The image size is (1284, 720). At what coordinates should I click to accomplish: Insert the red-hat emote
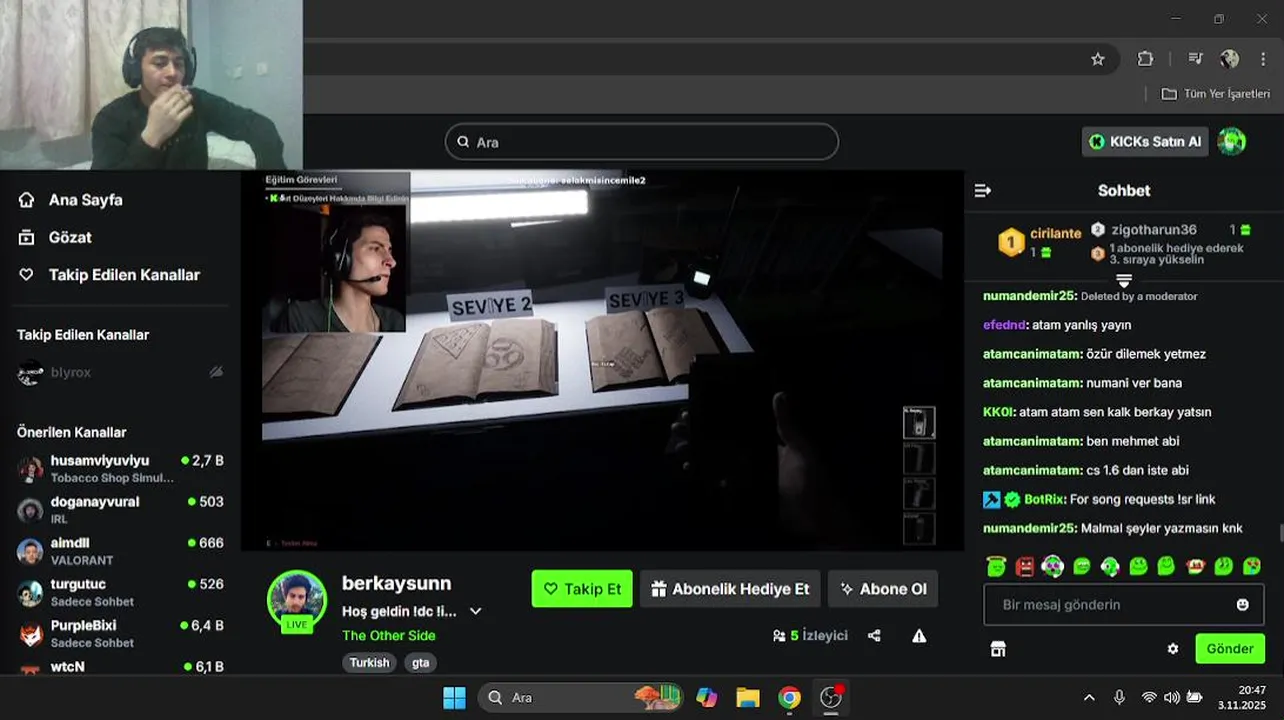click(1195, 566)
